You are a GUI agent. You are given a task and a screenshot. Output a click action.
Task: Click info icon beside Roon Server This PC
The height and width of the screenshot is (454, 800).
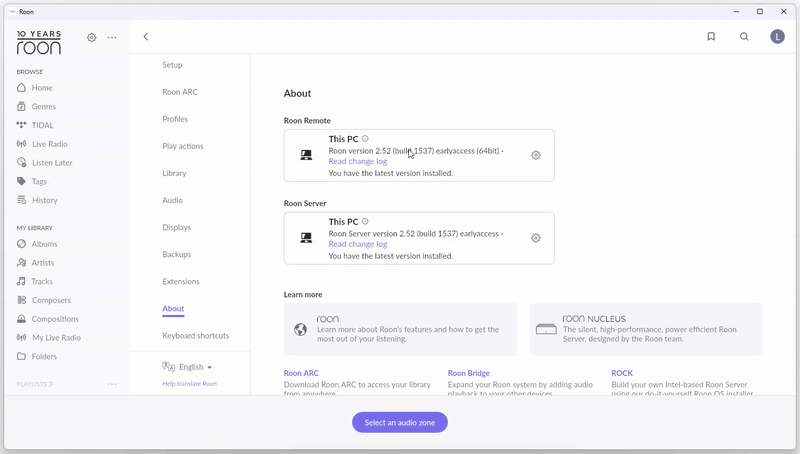pyautogui.click(x=365, y=221)
